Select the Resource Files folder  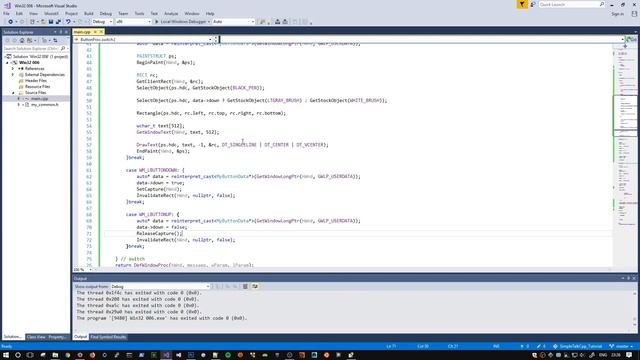pyautogui.click(x=37, y=87)
